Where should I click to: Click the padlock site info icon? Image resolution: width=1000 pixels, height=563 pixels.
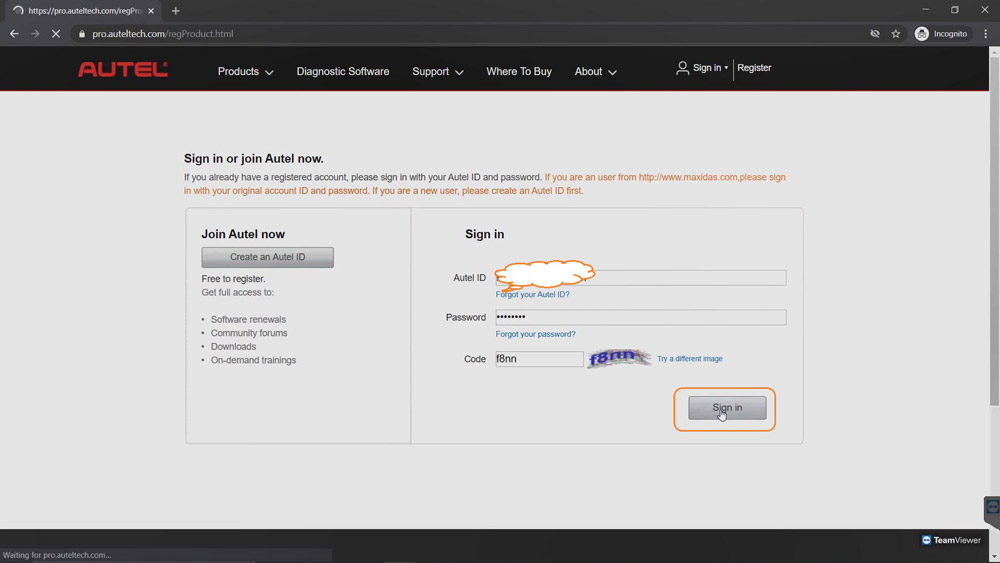coord(82,34)
